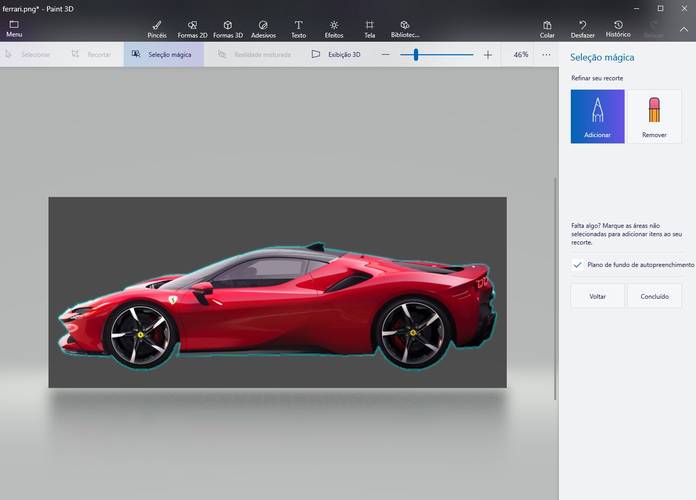This screenshot has height=500, width=696.
Task: Click the ferrari.png Paint 3D title
Action: point(38,9)
